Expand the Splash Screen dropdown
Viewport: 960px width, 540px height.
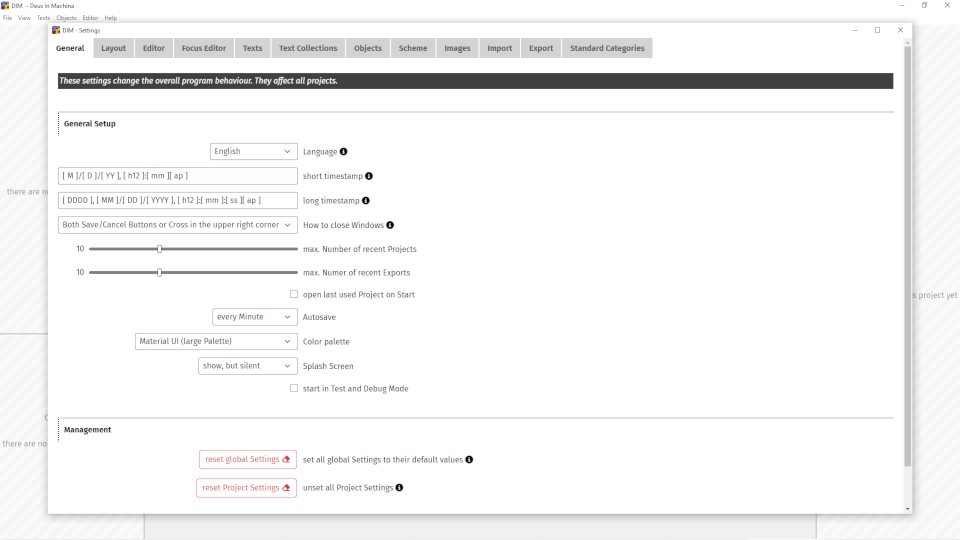click(x=247, y=366)
